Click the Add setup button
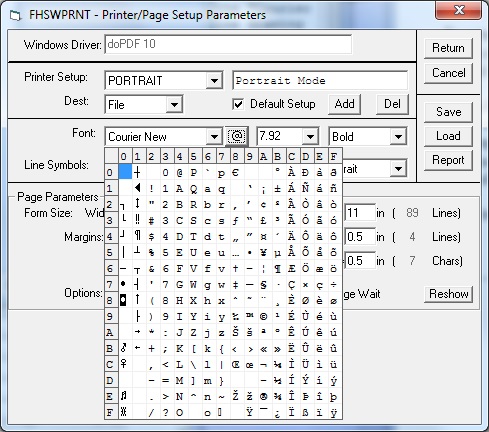Image resolution: width=489 pixels, height=432 pixels. pos(344,104)
